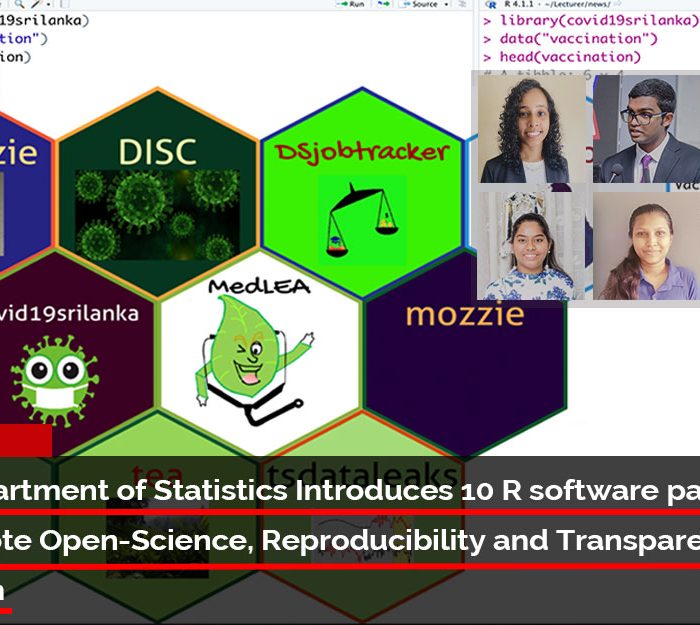Screen dimensions: 700x625
Task: Expand the Source options dropdown arrow
Action: point(446,5)
